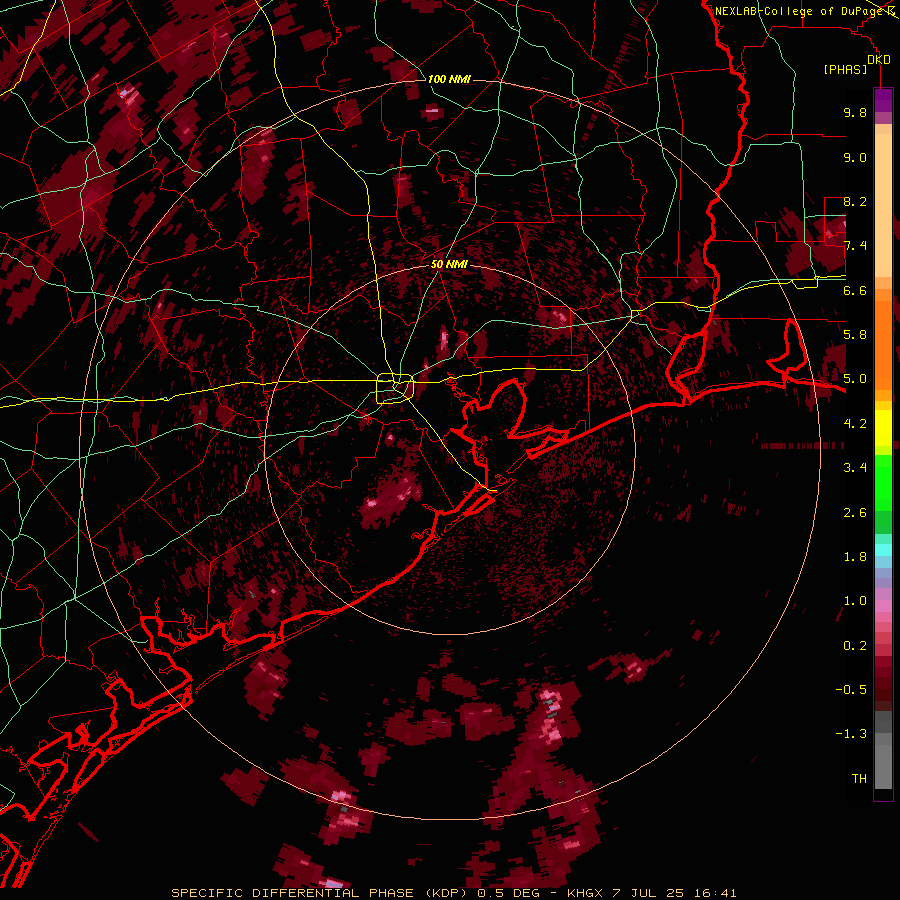Click the 0.5 DEG elevation text
900x900 pixels.
[509, 893]
